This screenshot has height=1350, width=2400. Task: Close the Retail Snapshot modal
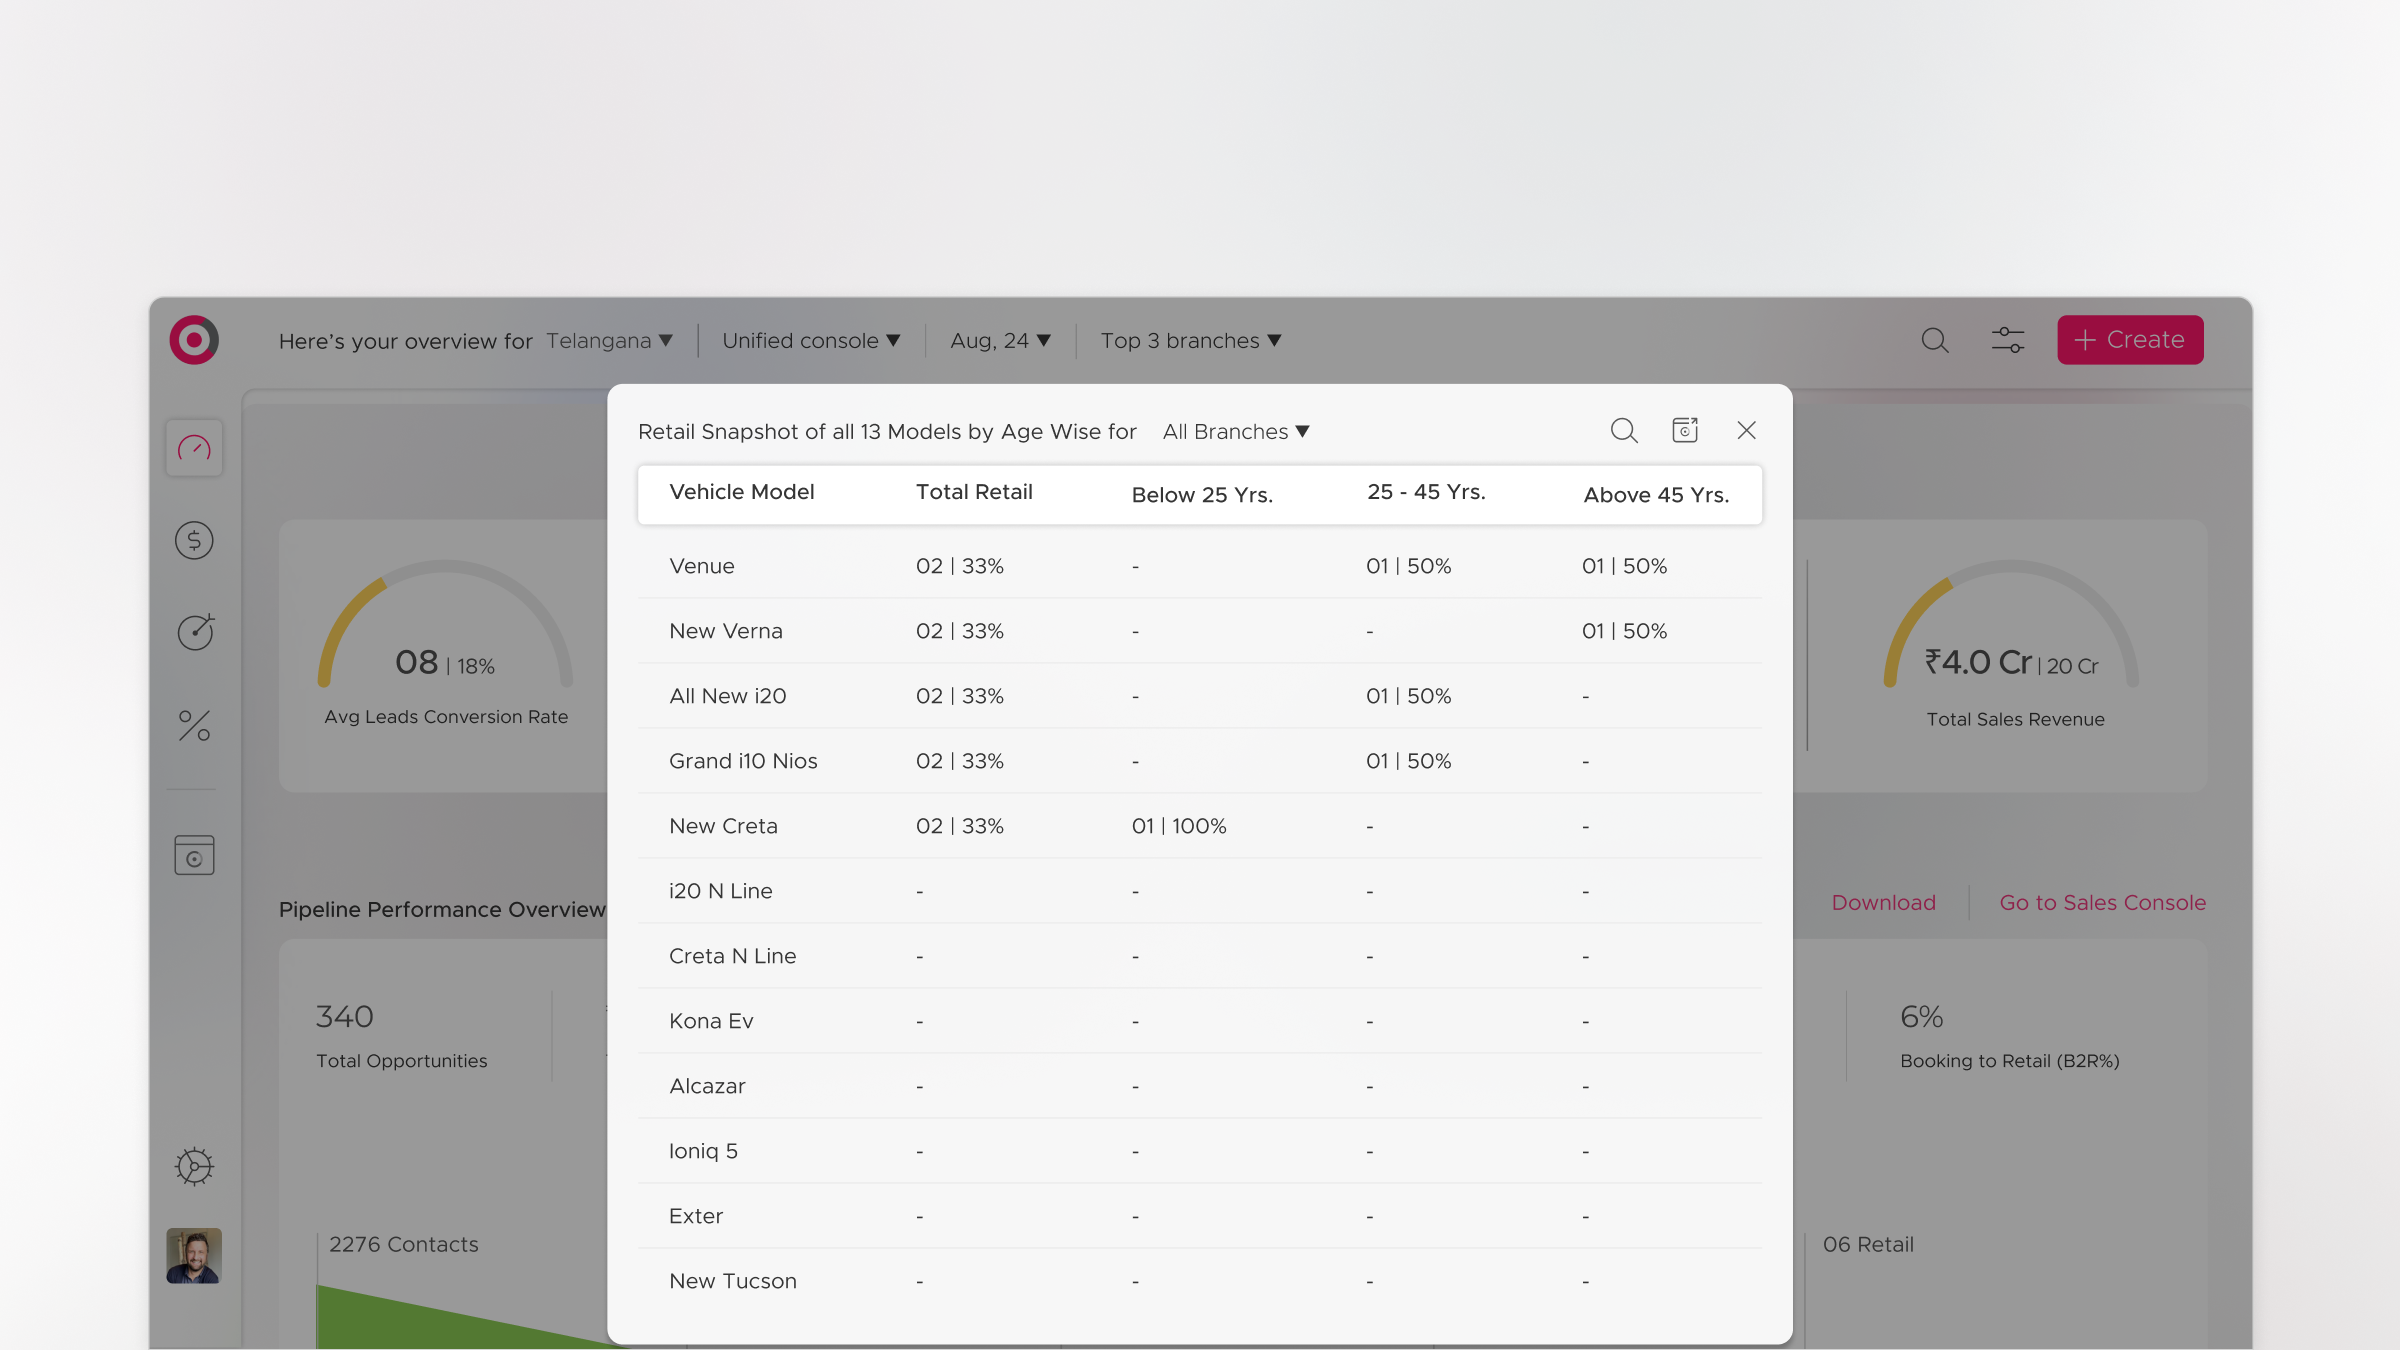click(x=1747, y=430)
